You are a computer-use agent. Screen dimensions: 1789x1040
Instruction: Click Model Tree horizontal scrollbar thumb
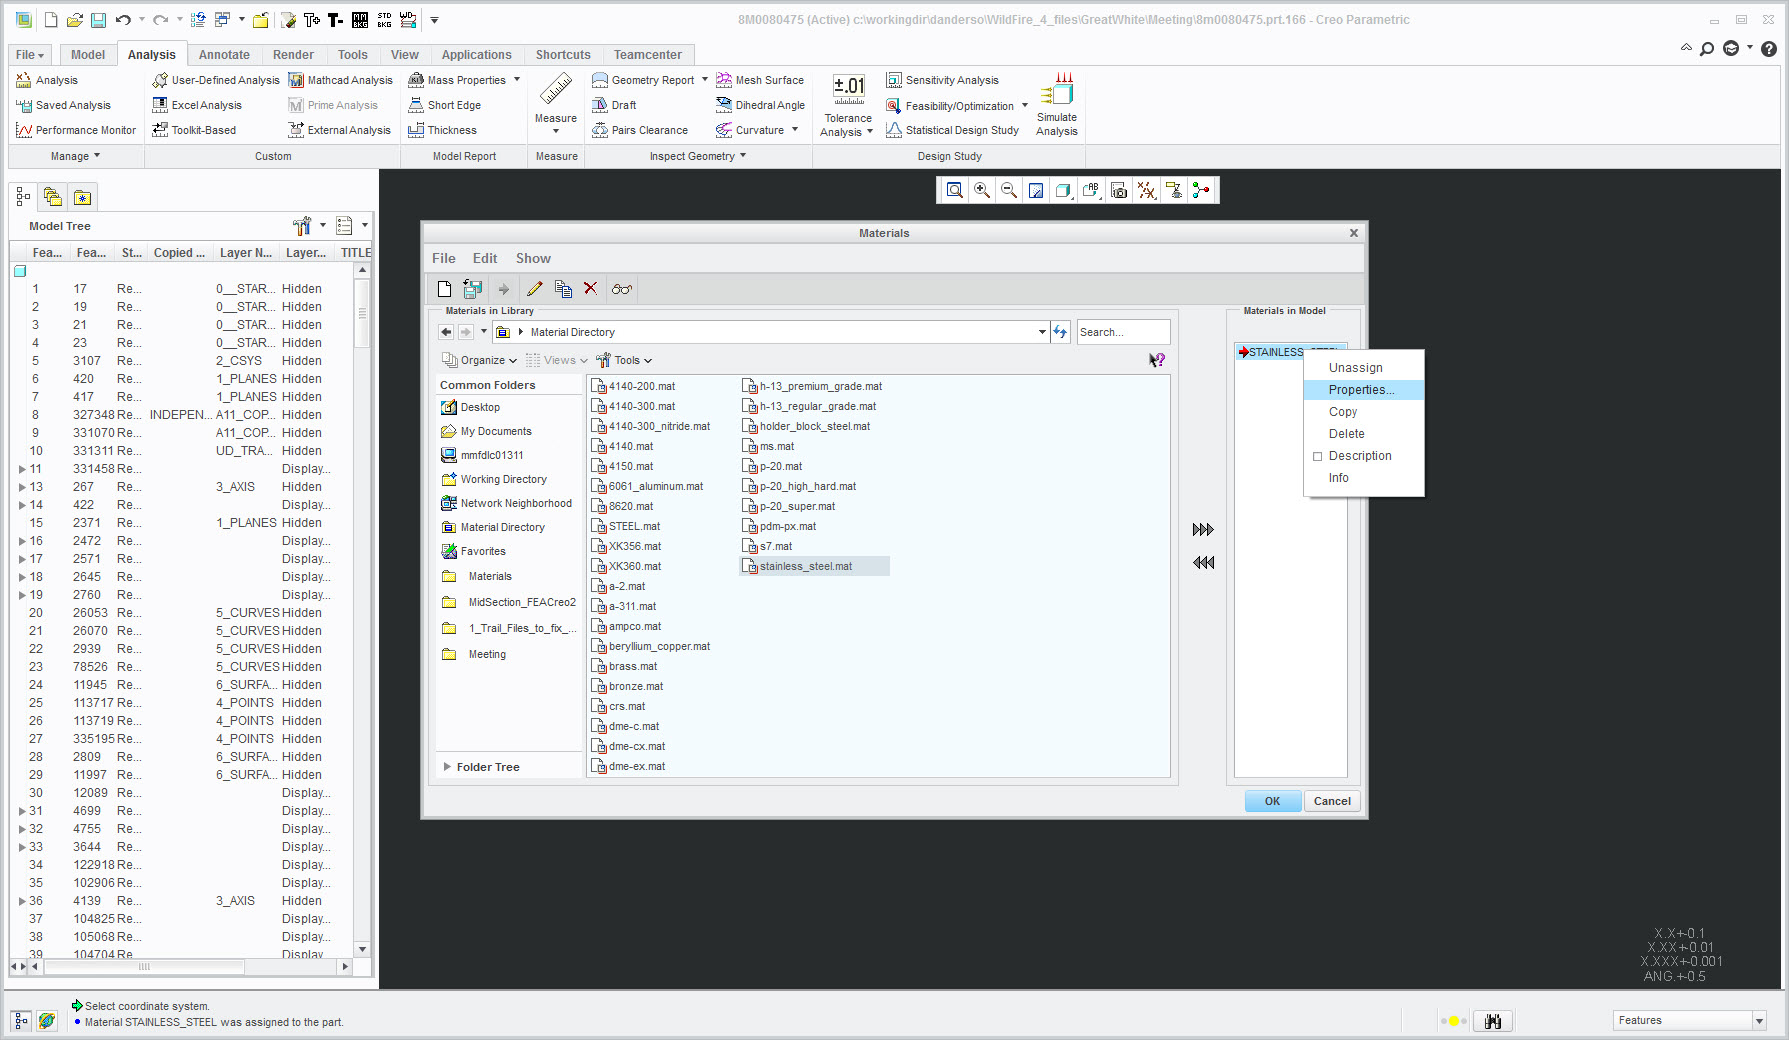coord(144,967)
